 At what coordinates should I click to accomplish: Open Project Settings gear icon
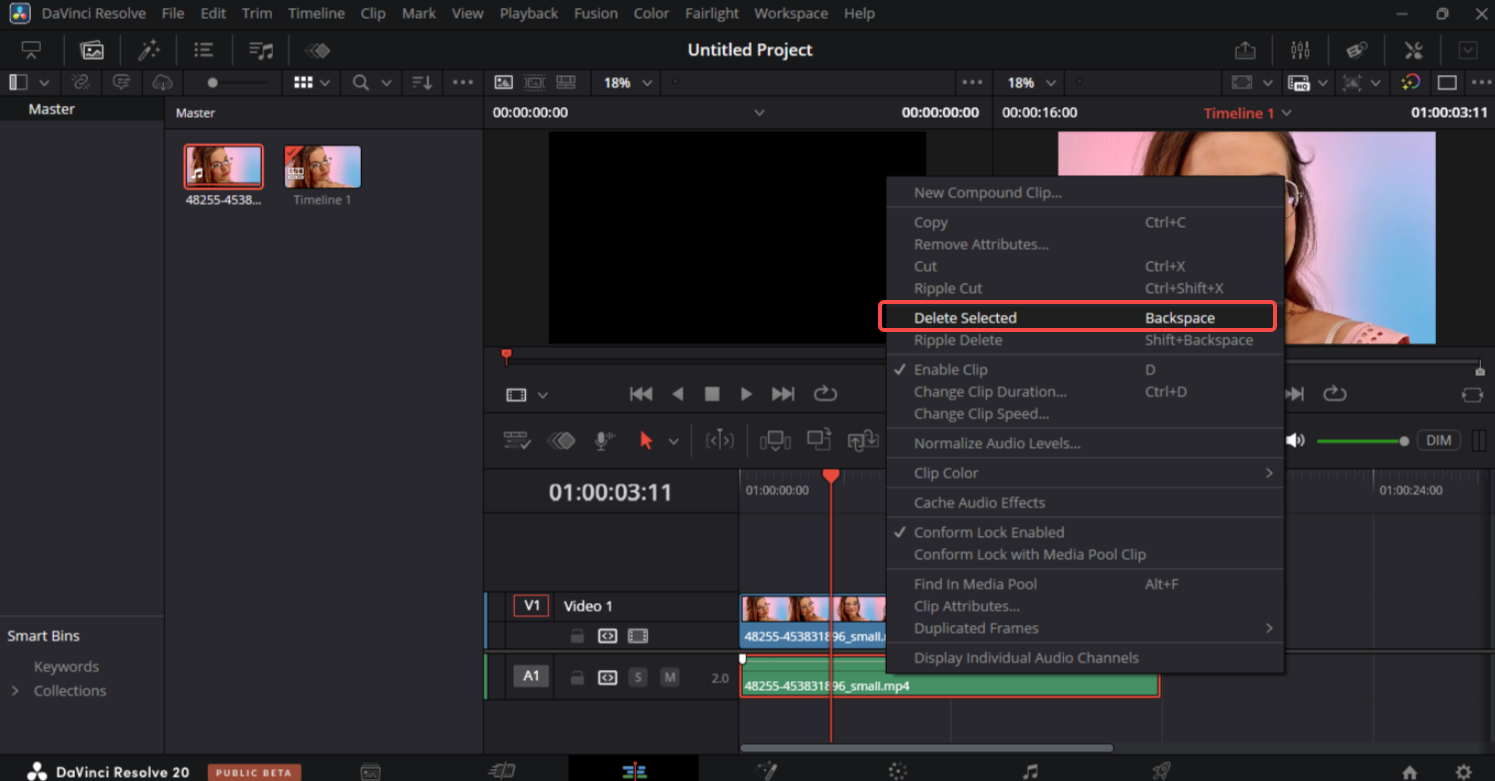(1464, 772)
